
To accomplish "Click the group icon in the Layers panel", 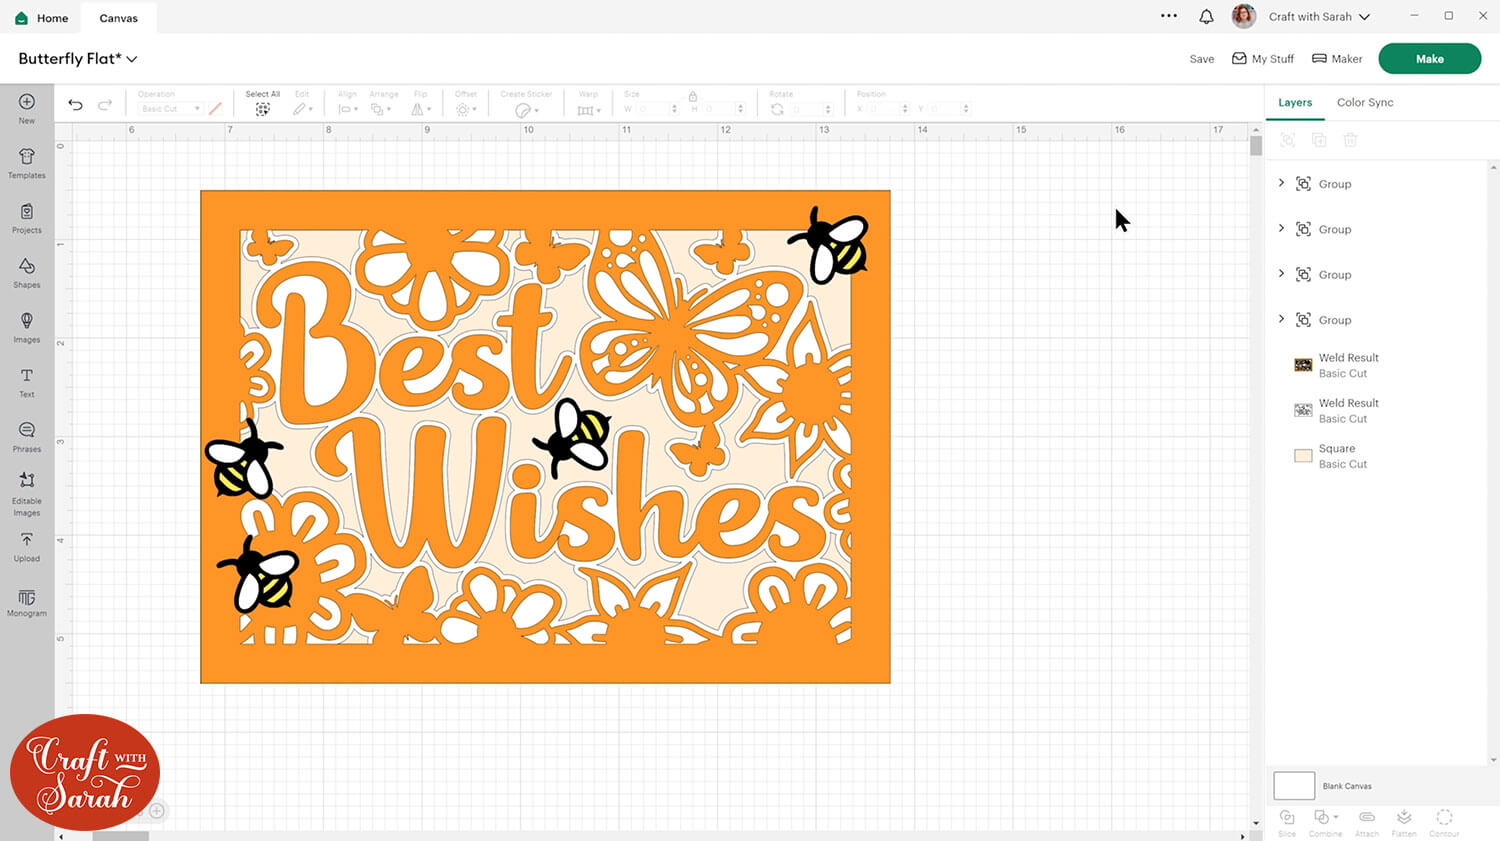I will point(1288,140).
